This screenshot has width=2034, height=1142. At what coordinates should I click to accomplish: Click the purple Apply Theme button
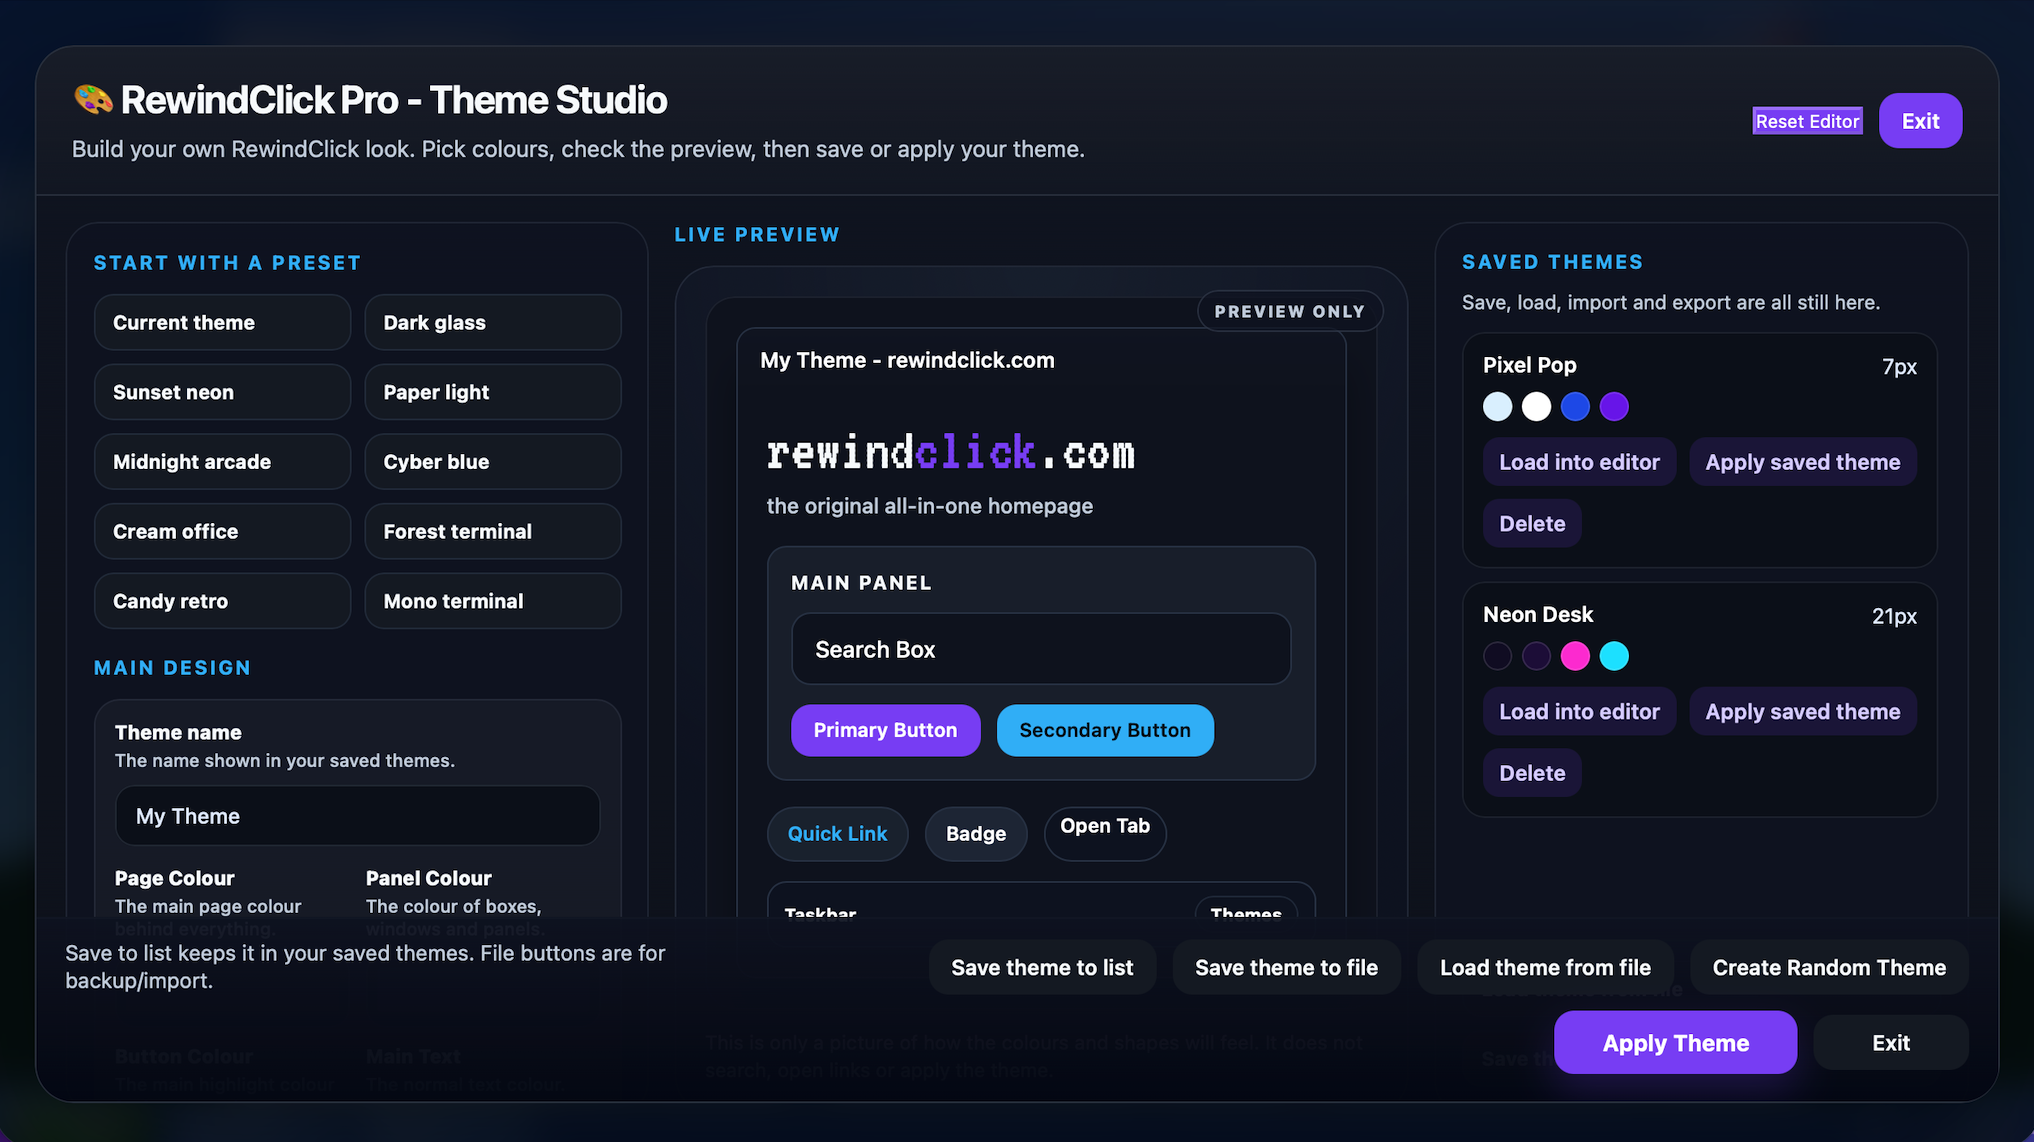point(1675,1042)
